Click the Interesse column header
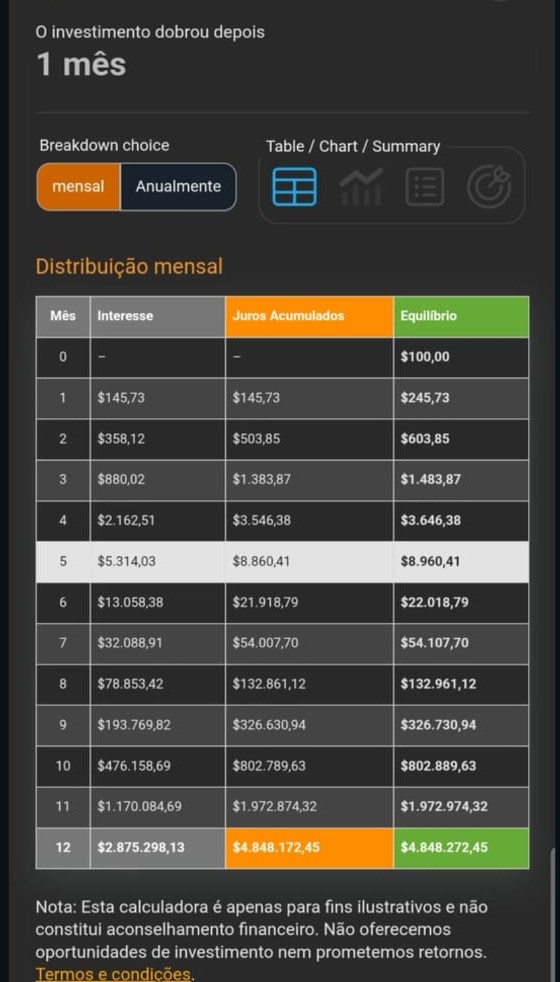Screen dimensions: 560x982 [158, 316]
